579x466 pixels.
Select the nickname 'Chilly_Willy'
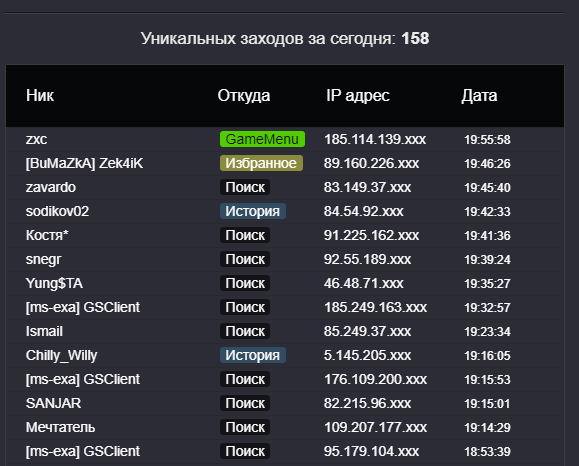coord(61,356)
